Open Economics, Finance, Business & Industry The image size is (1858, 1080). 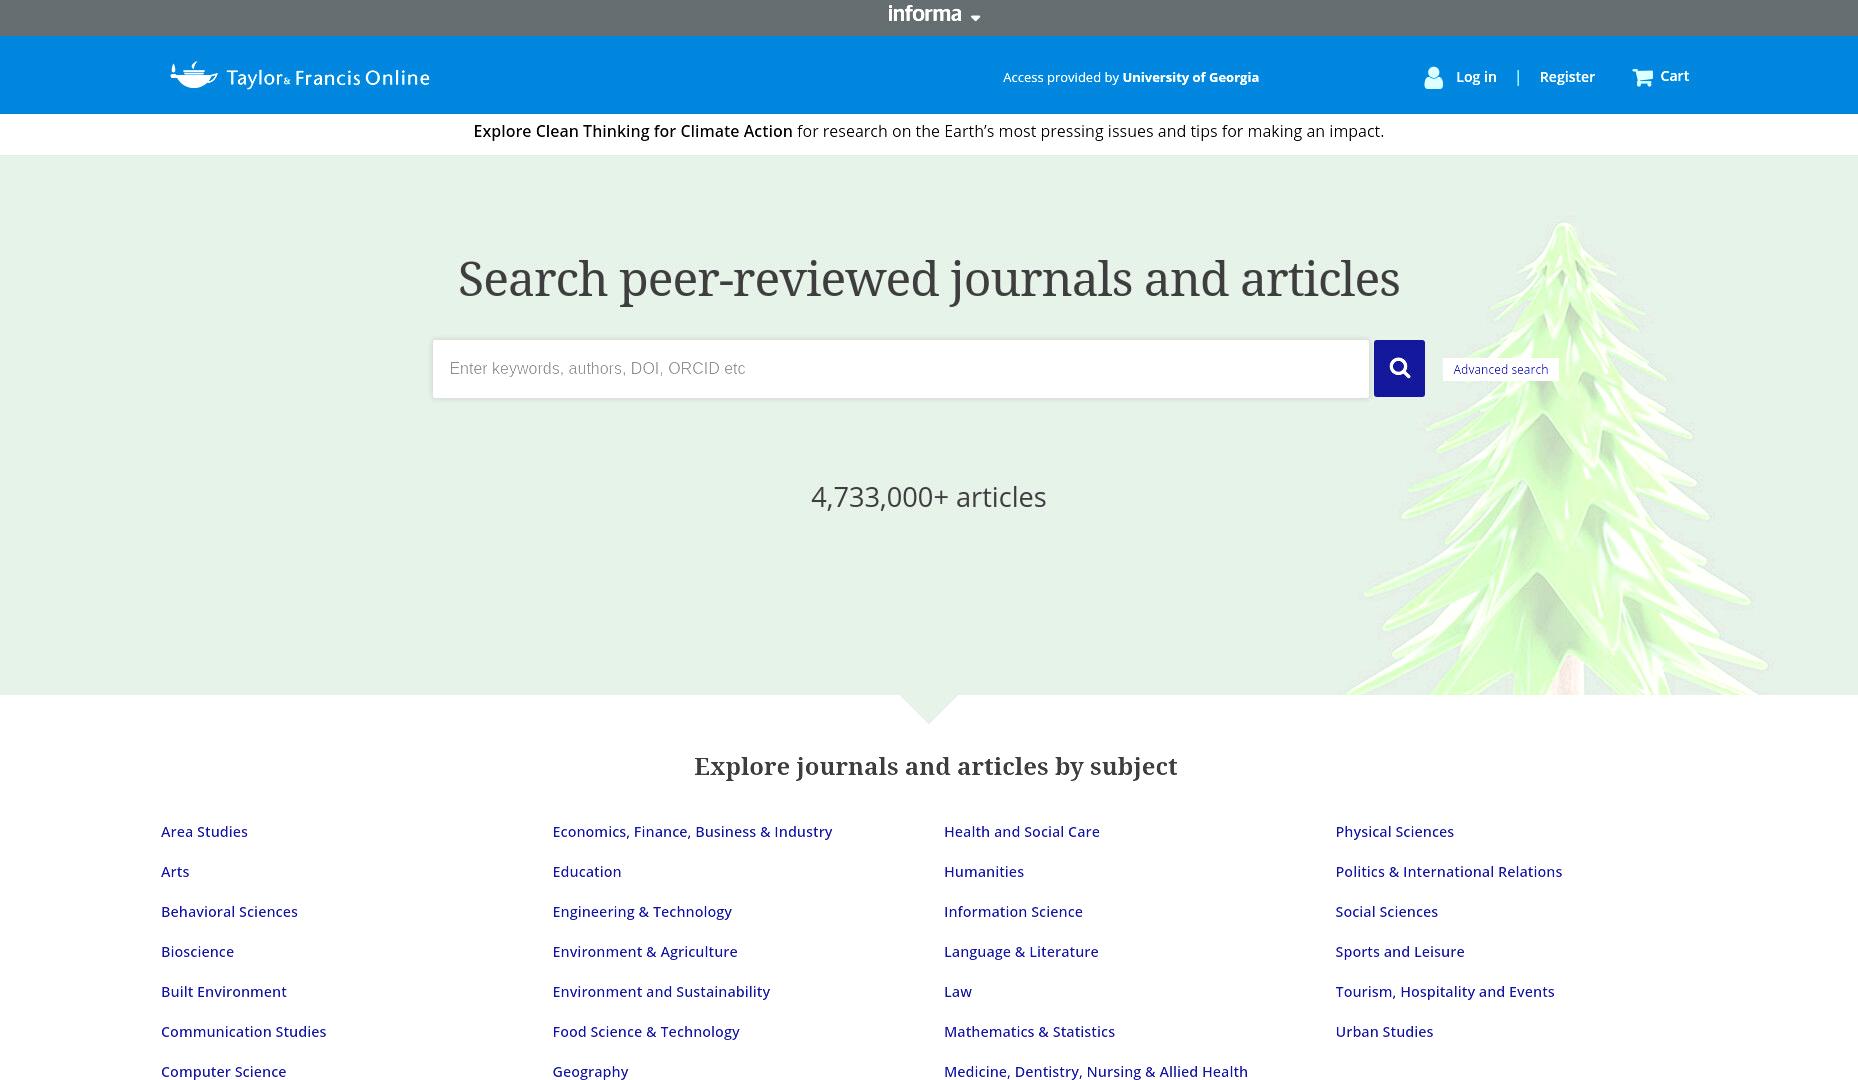(692, 831)
